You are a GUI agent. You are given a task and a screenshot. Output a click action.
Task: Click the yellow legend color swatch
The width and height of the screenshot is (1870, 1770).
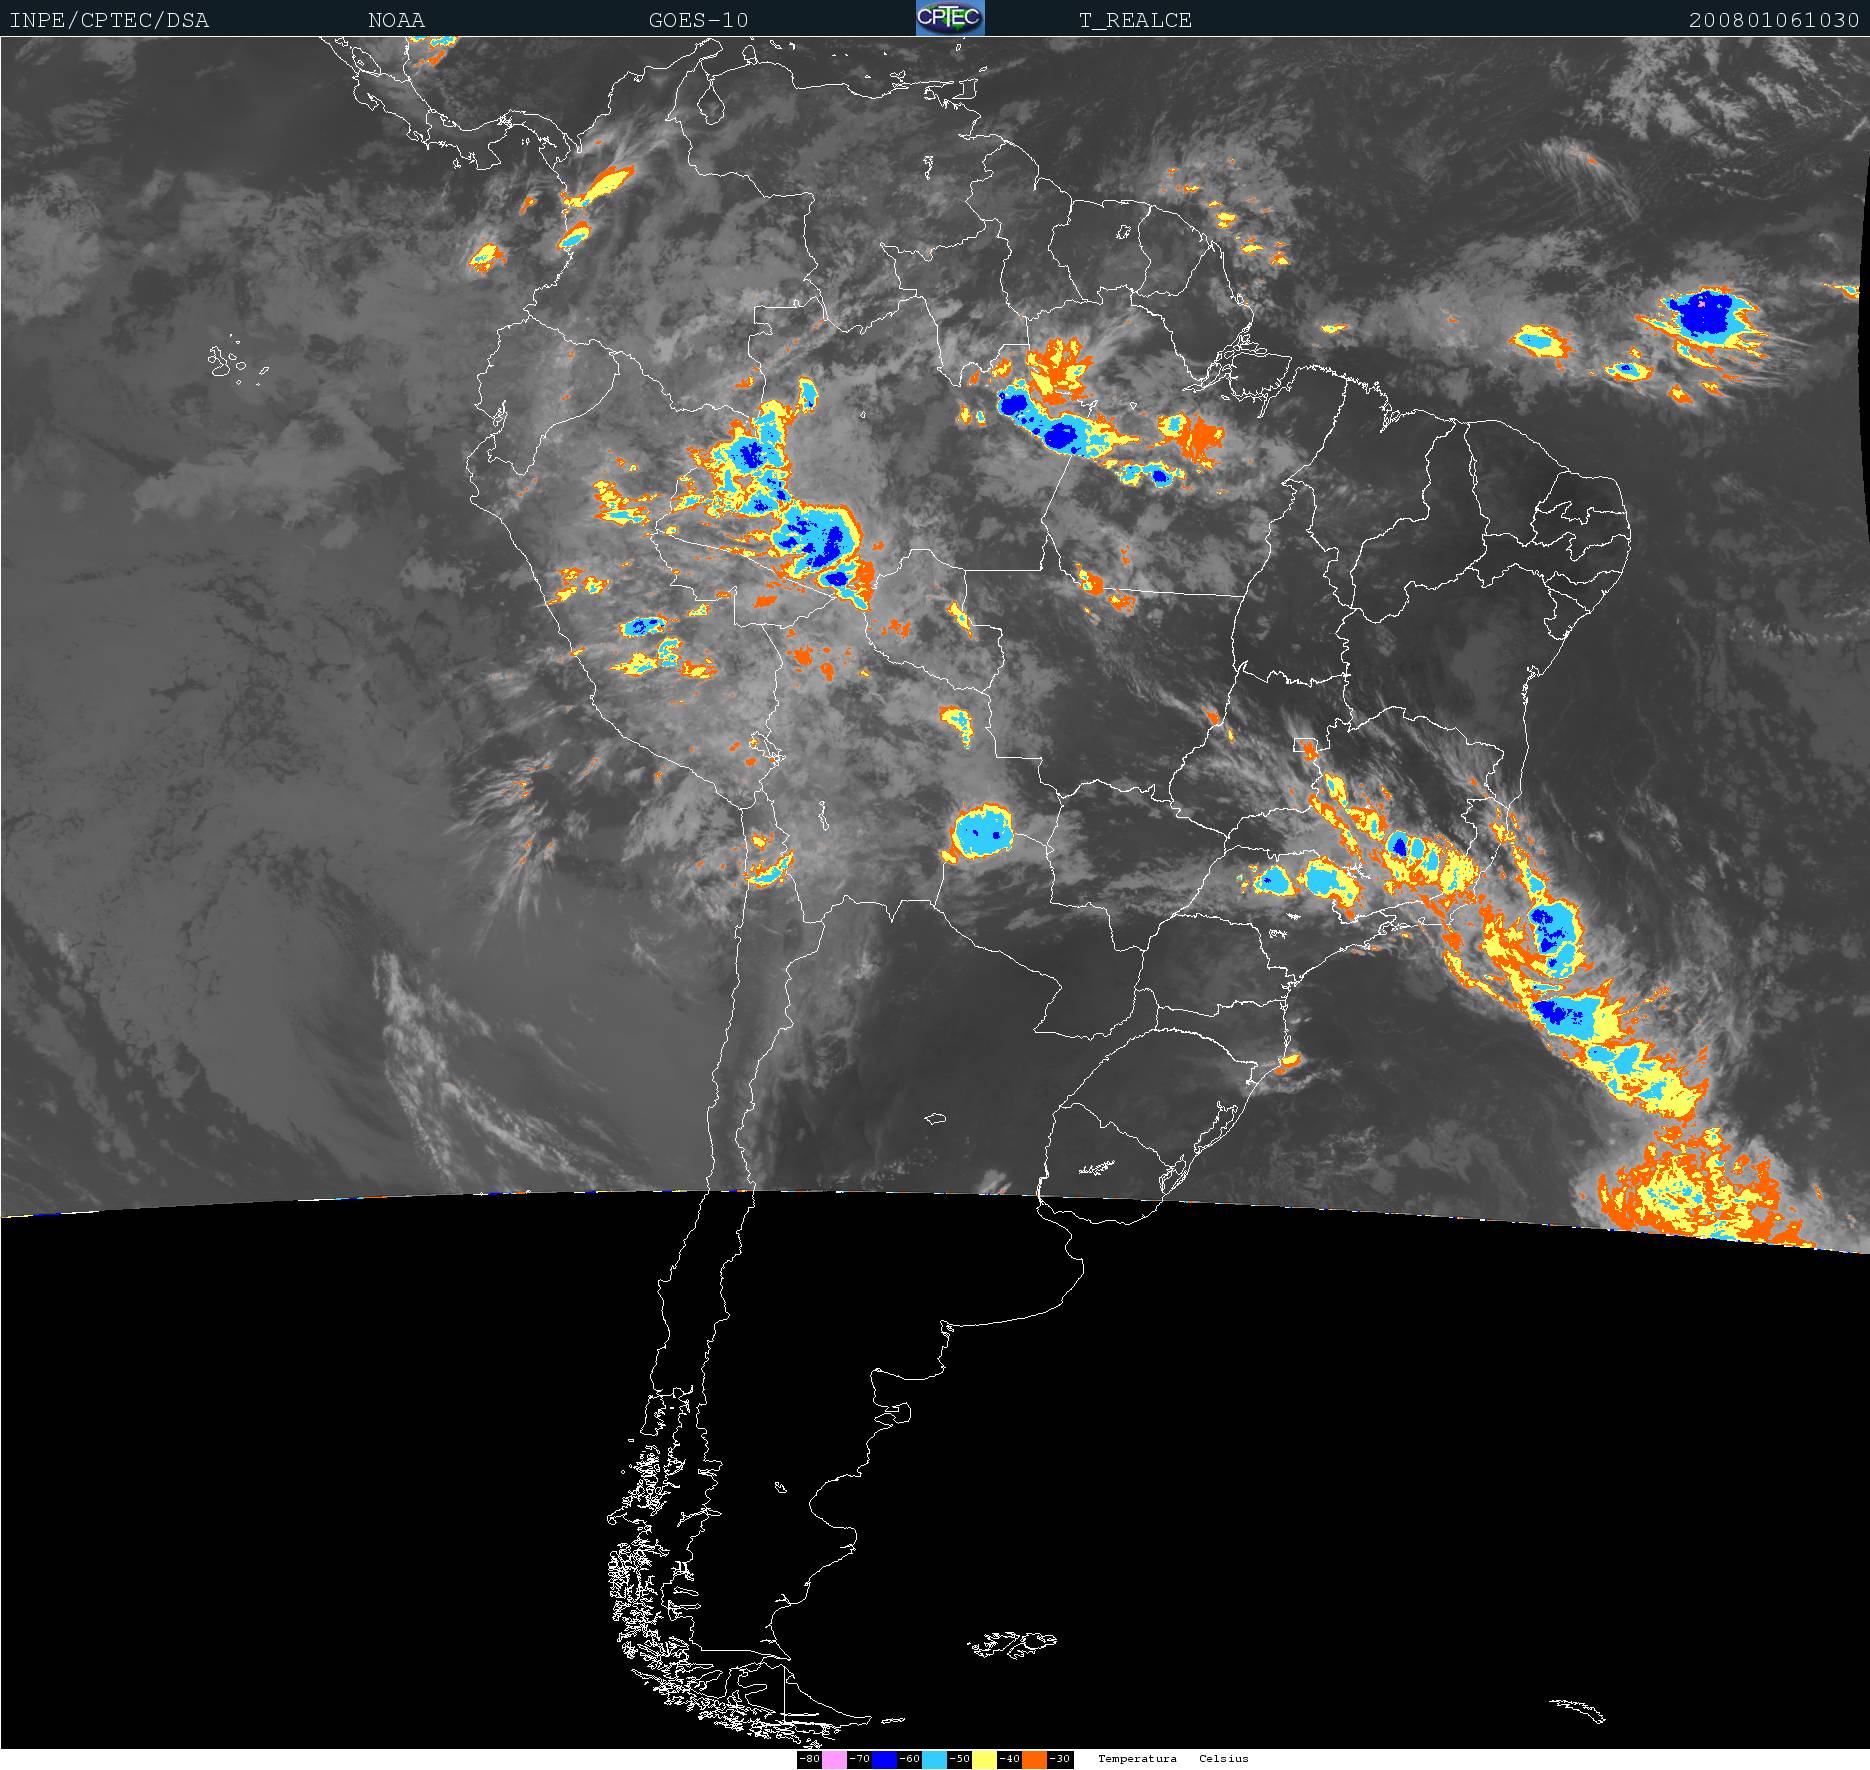click(984, 1759)
